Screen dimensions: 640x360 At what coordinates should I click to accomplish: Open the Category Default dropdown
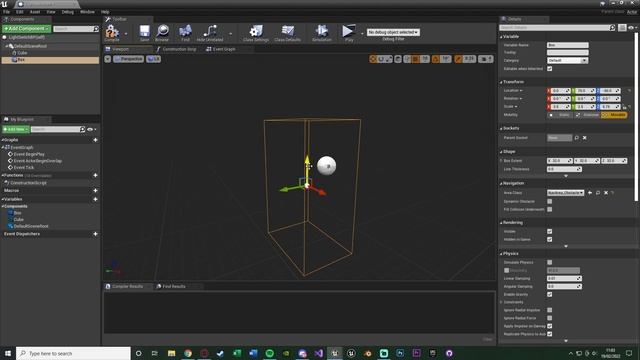[x=567, y=60]
